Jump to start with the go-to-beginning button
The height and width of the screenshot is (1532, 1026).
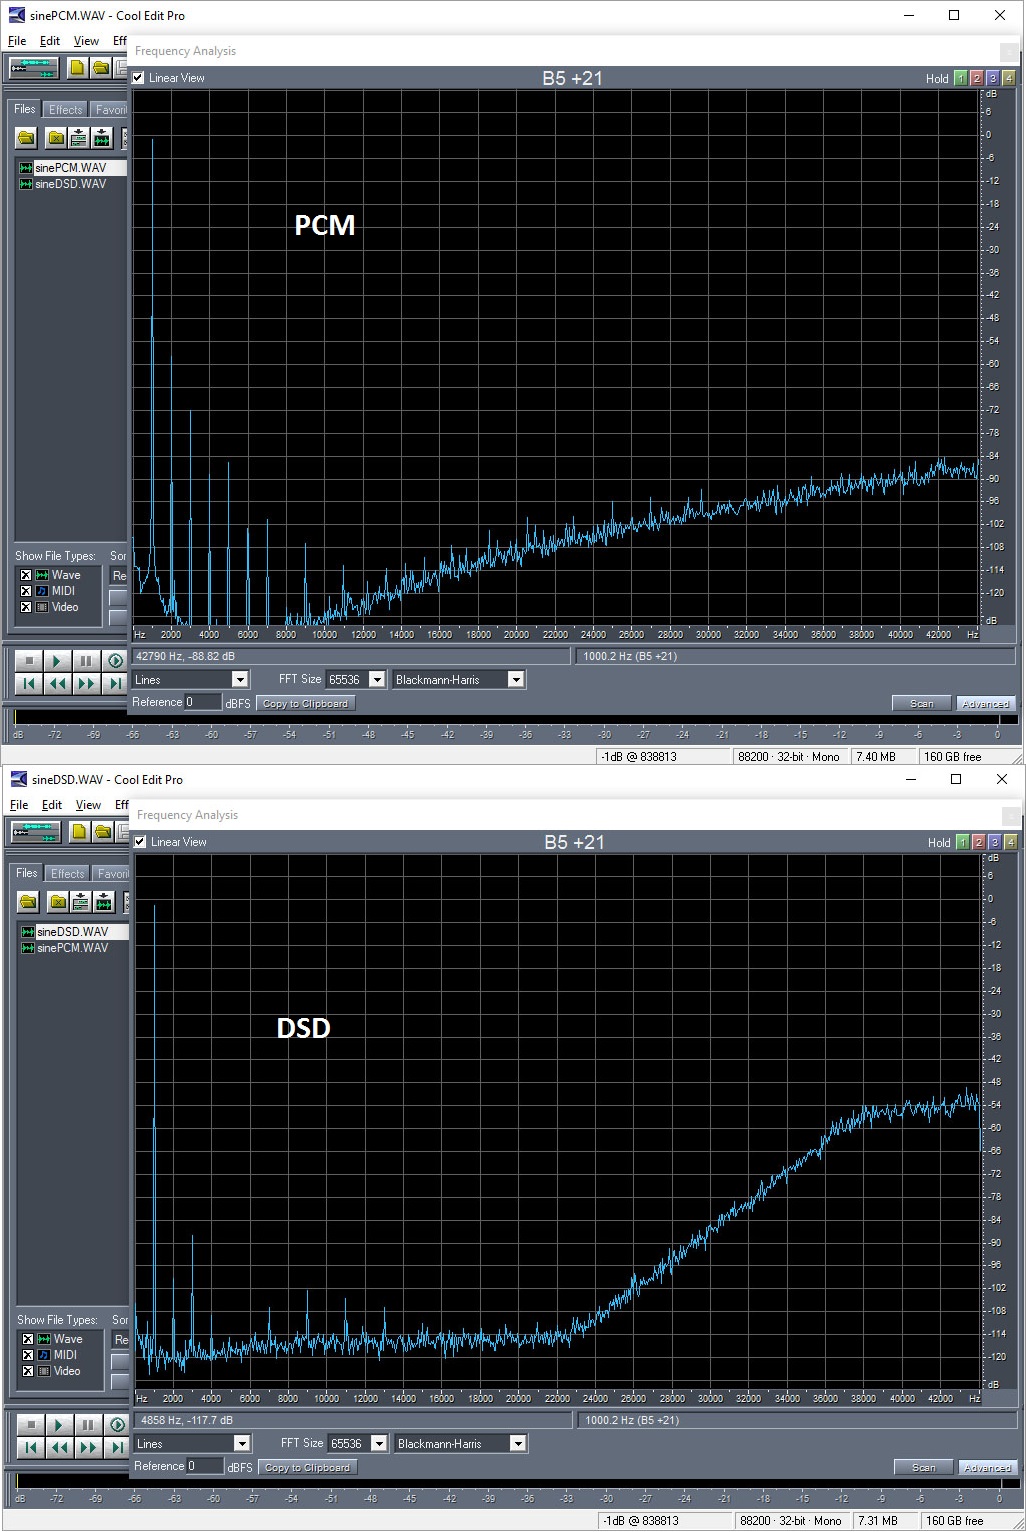pos(28,682)
